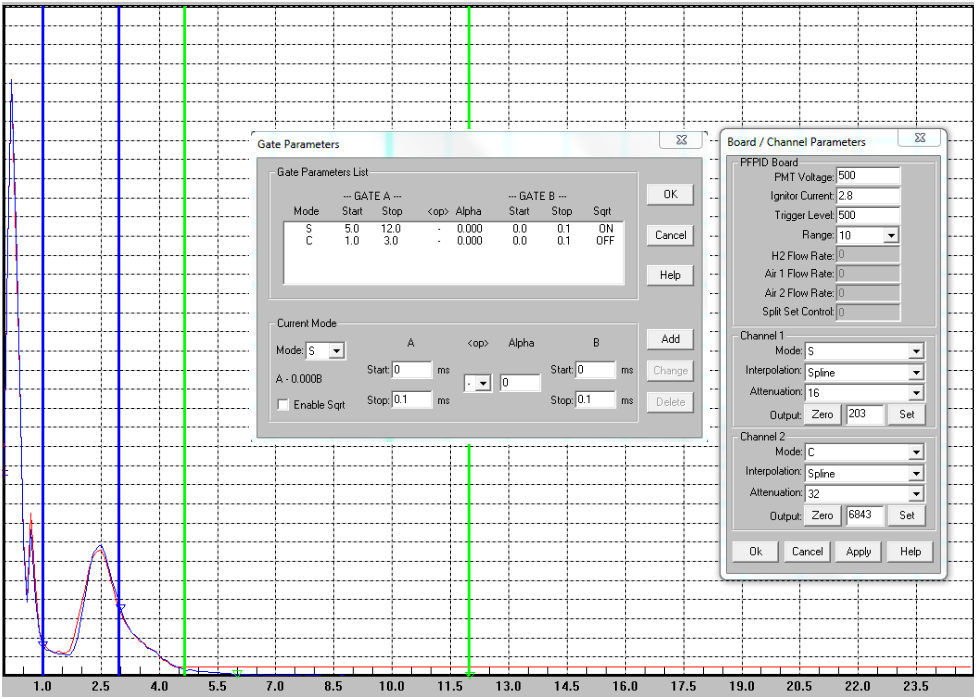Expand the Range dropdown
Viewport: 976px width, 699px height.
pyautogui.click(x=890, y=235)
